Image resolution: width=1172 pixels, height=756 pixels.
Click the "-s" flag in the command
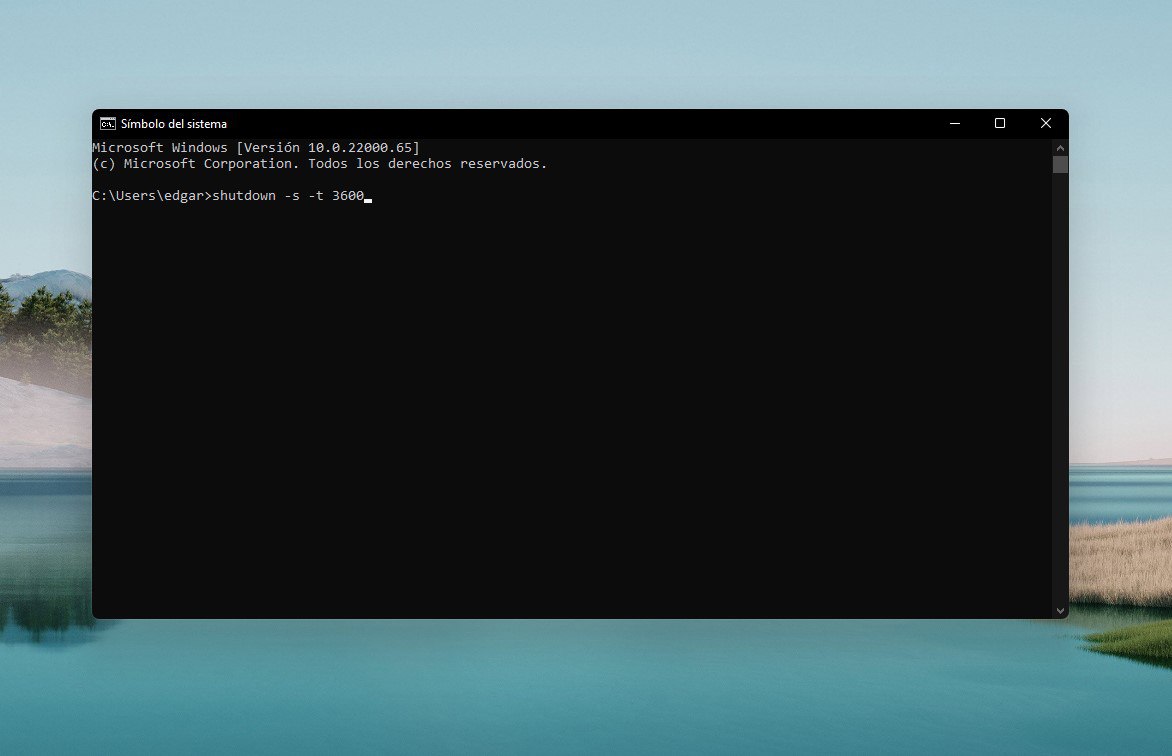point(291,195)
